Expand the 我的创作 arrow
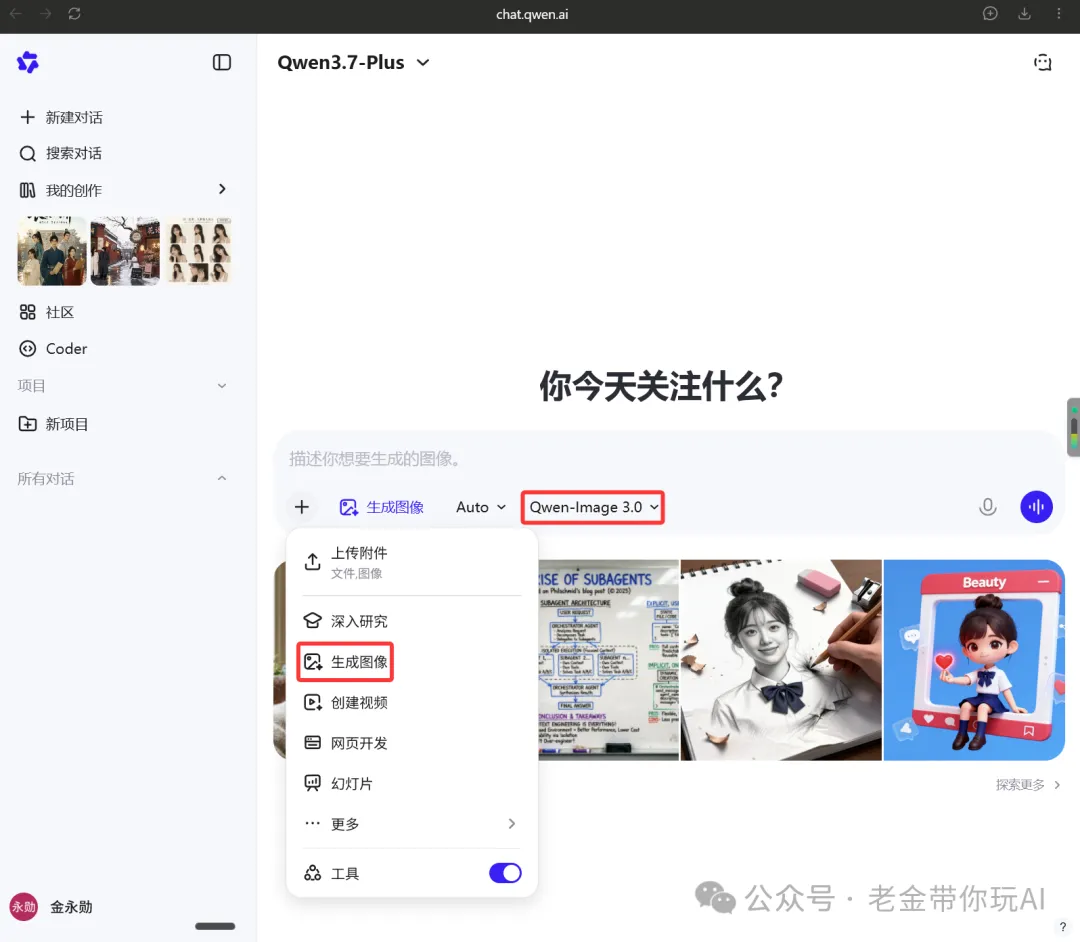Screen dimensions: 1080x942 click(x=222, y=189)
